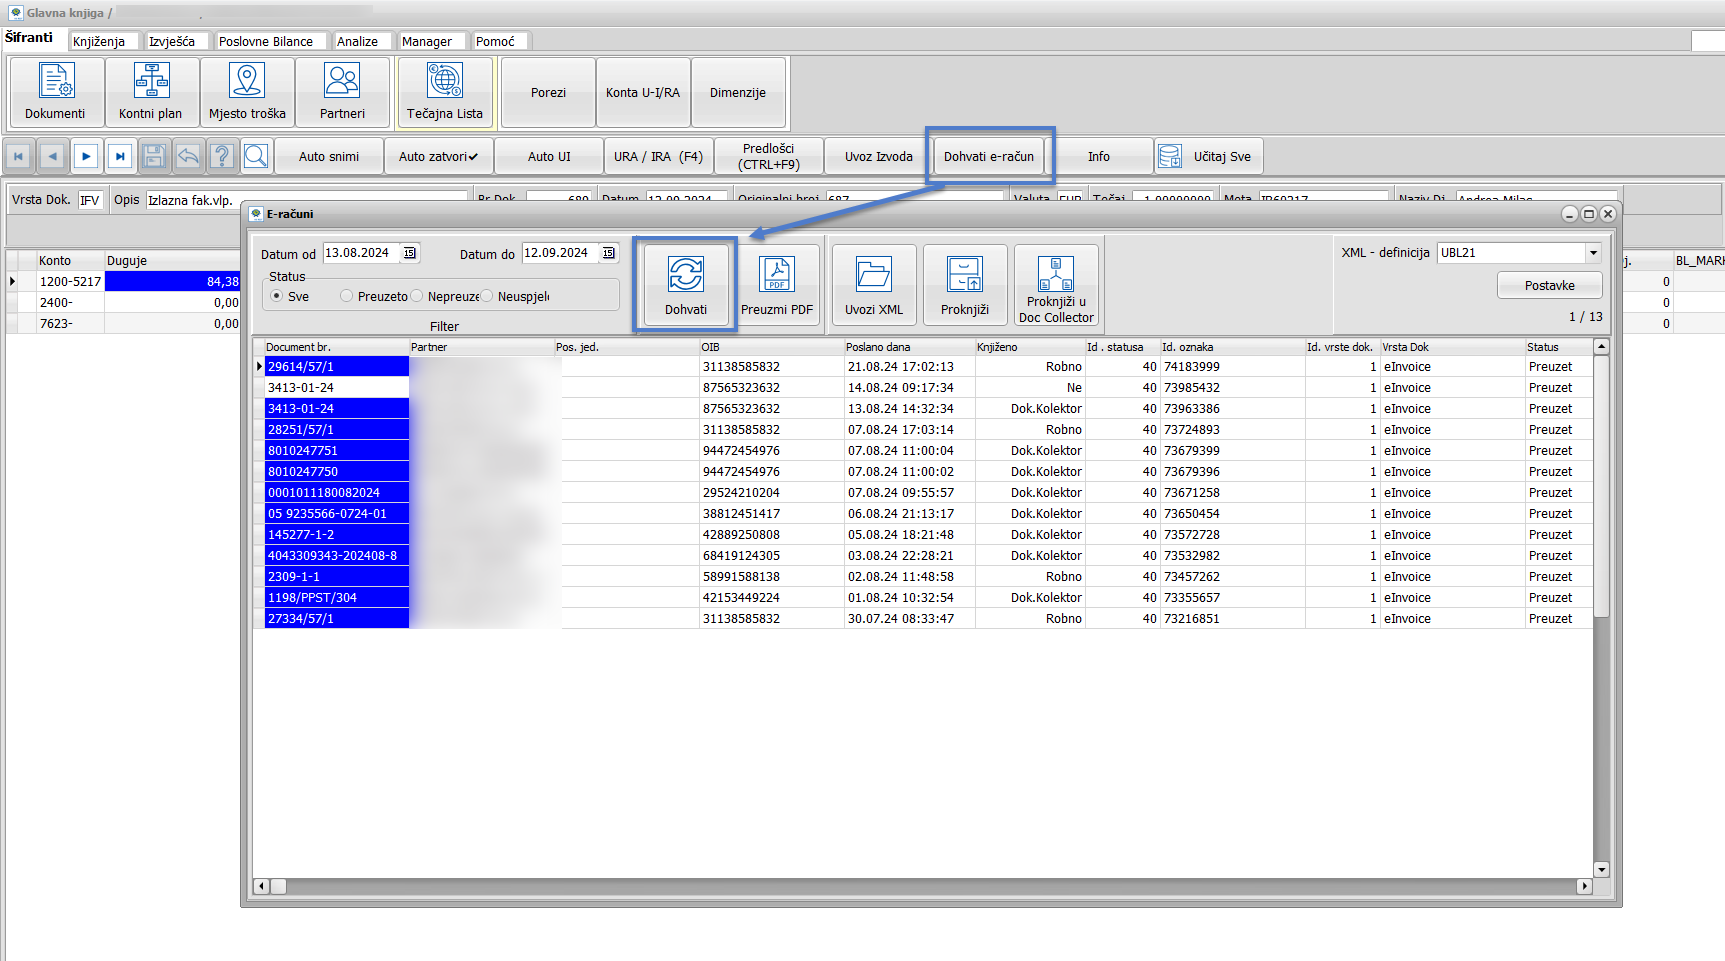Image resolution: width=1725 pixels, height=961 pixels.
Task: Click the Uvoz Izvoda button
Action: [x=879, y=156]
